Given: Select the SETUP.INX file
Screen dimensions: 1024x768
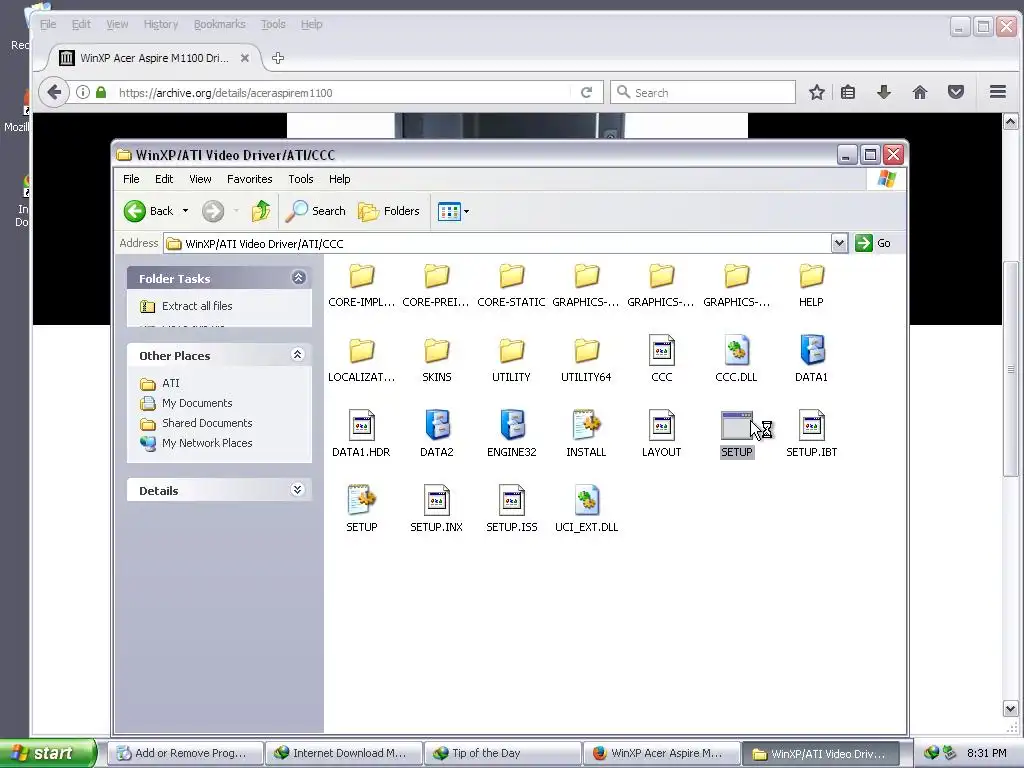Looking at the screenshot, I should [x=436, y=509].
